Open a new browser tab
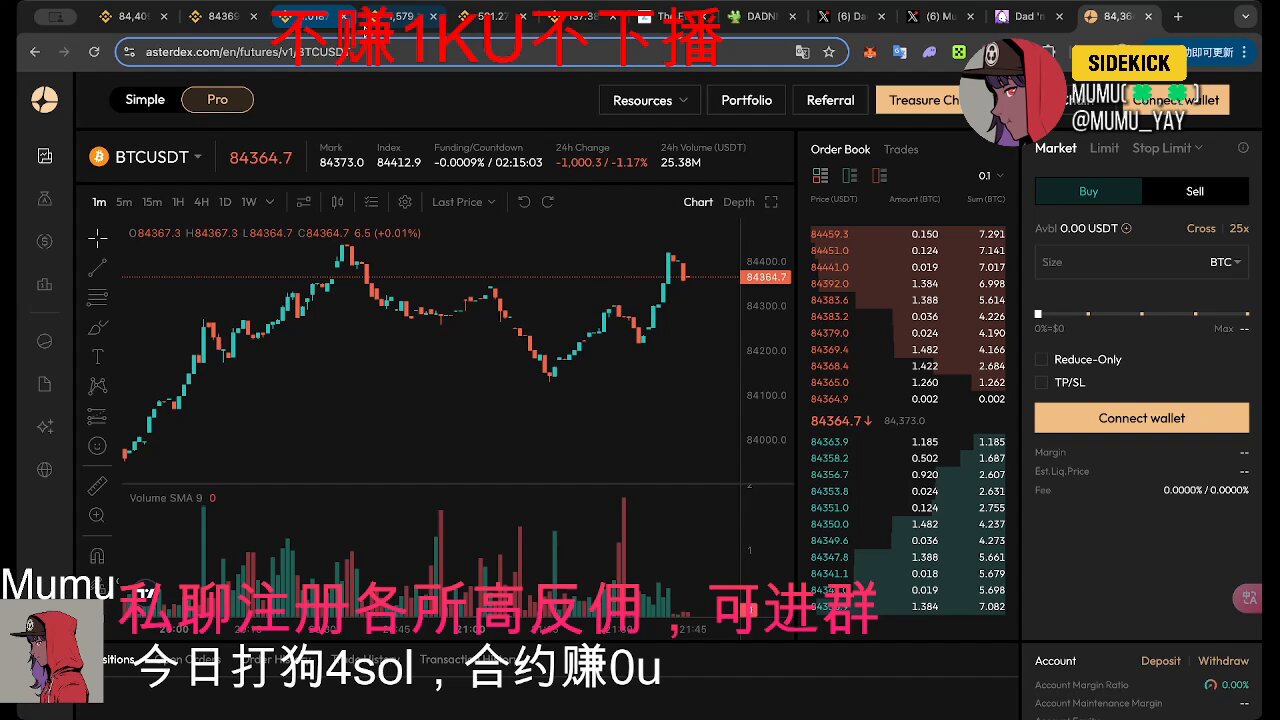 coord(1178,16)
